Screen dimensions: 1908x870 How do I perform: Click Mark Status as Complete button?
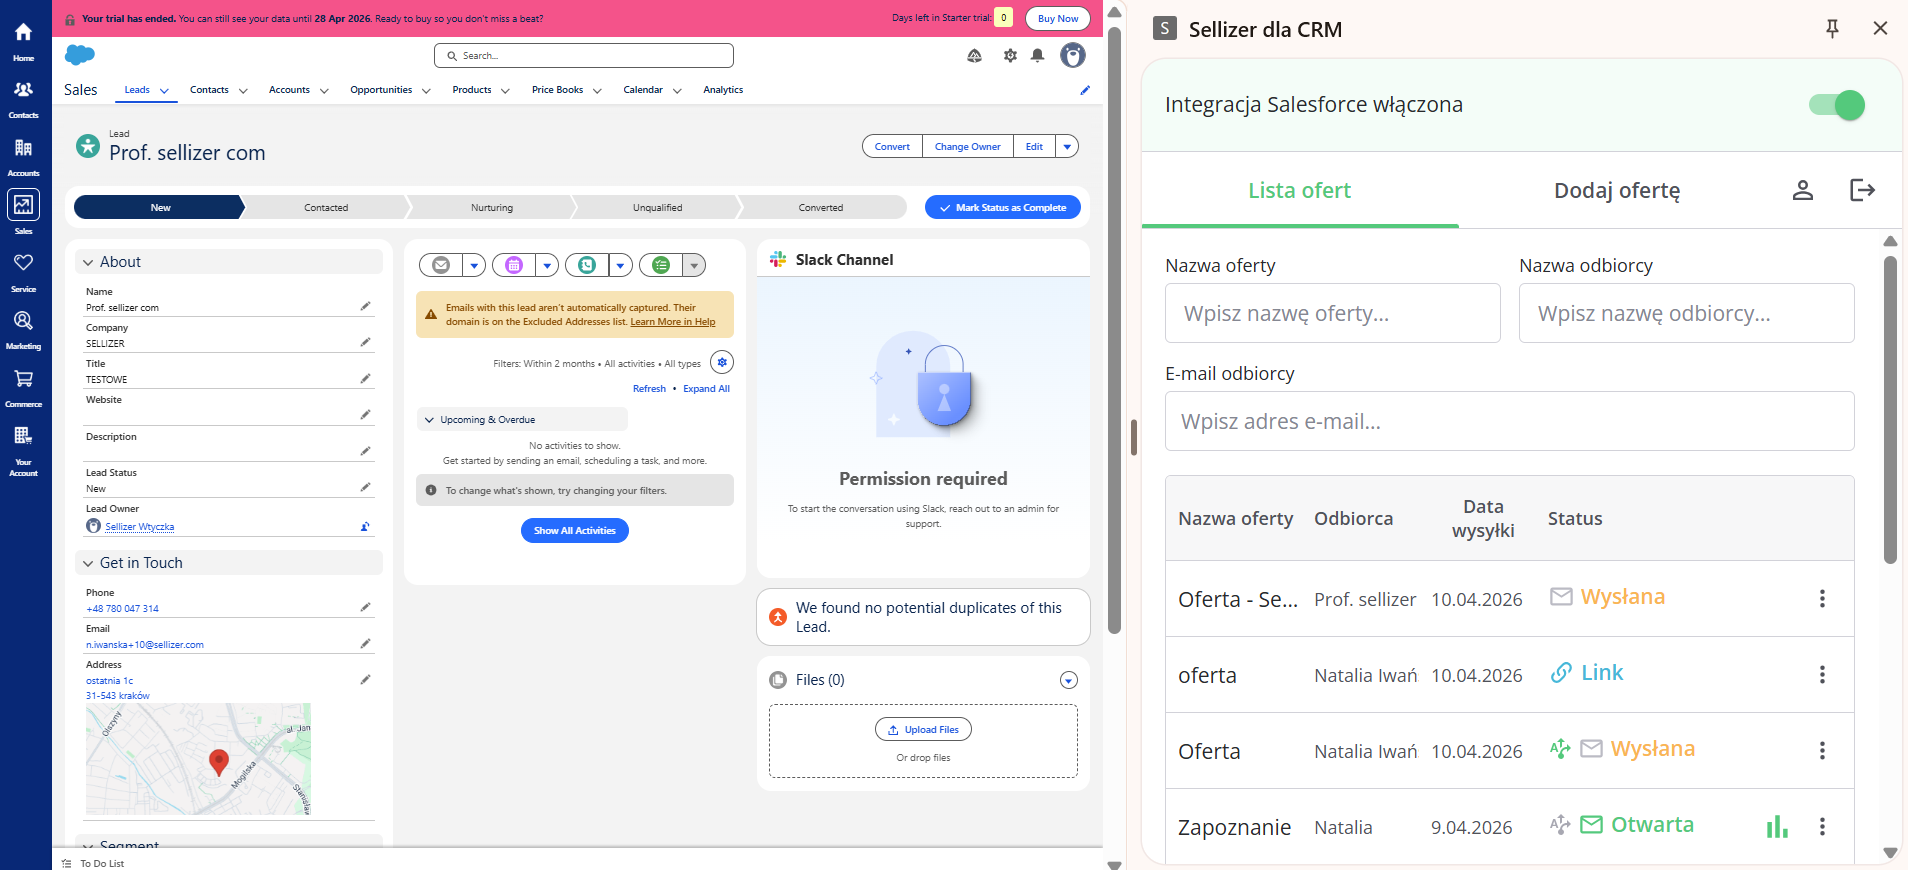(x=1002, y=208)
